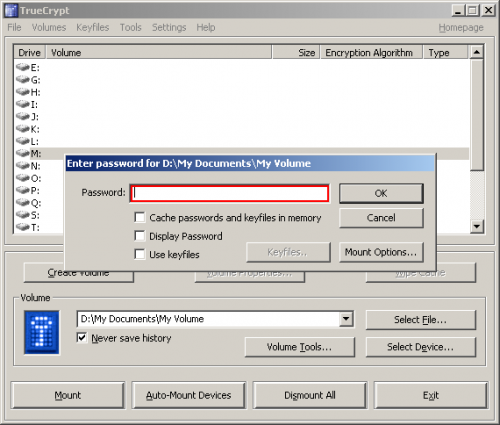Open the Settings menu
Image resolution: width=500 pixels, height=425 pixels.
169,27
